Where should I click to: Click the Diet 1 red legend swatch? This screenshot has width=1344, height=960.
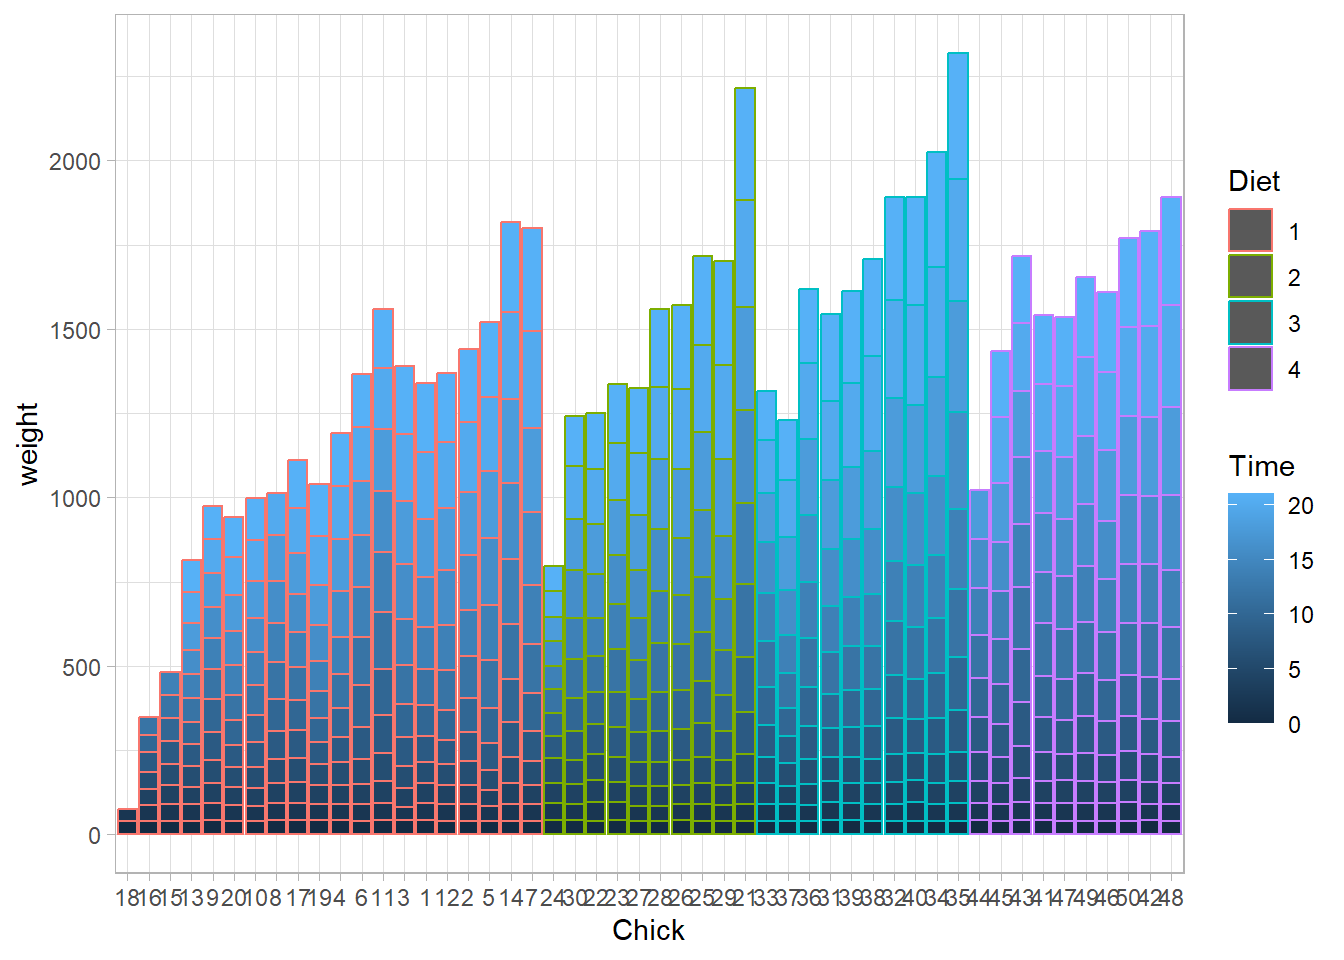pyautogui.click(x=1250, y=231)
